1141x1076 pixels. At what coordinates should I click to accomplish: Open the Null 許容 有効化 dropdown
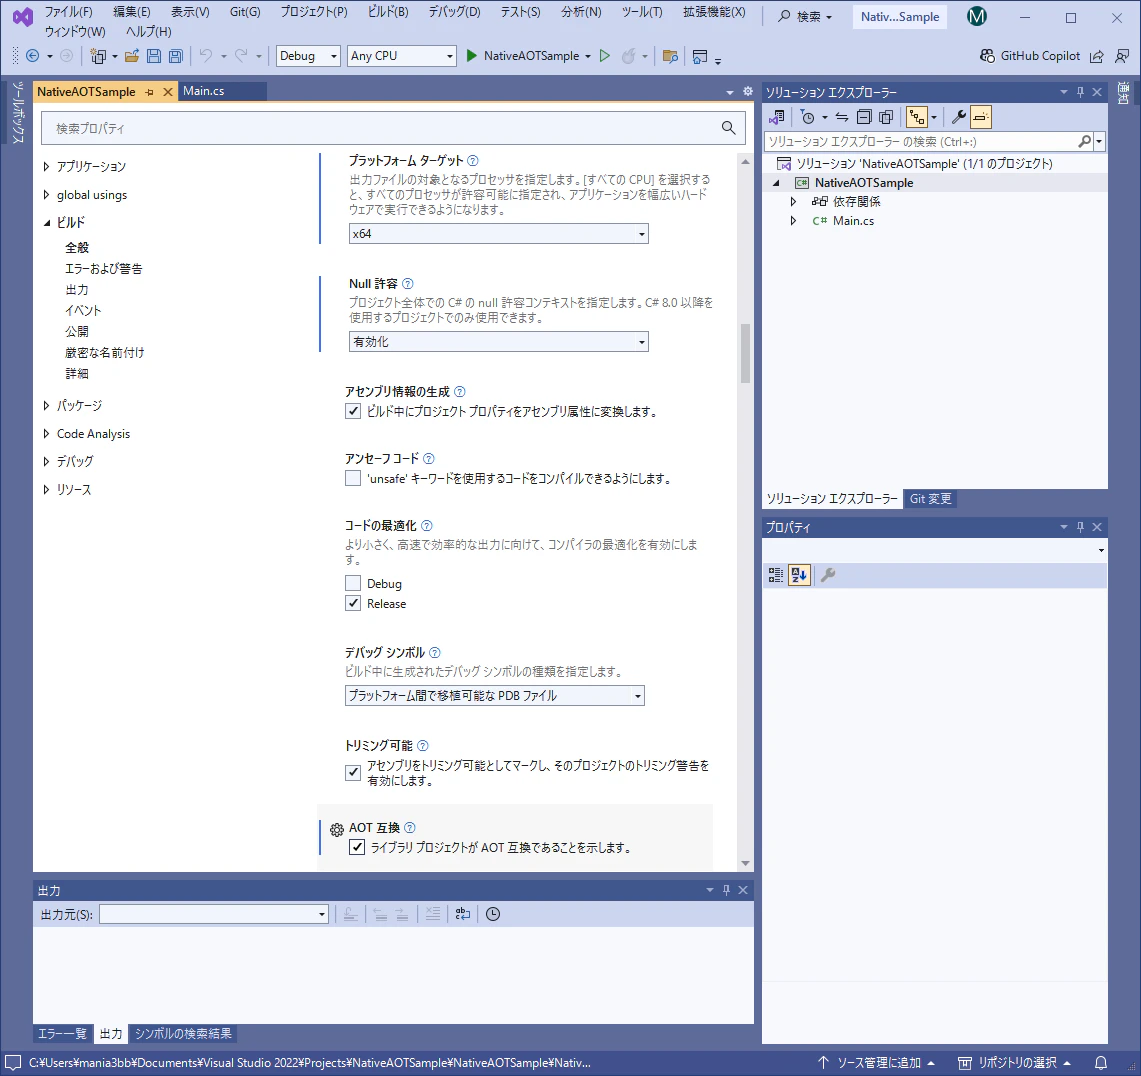tap(498, 342)
